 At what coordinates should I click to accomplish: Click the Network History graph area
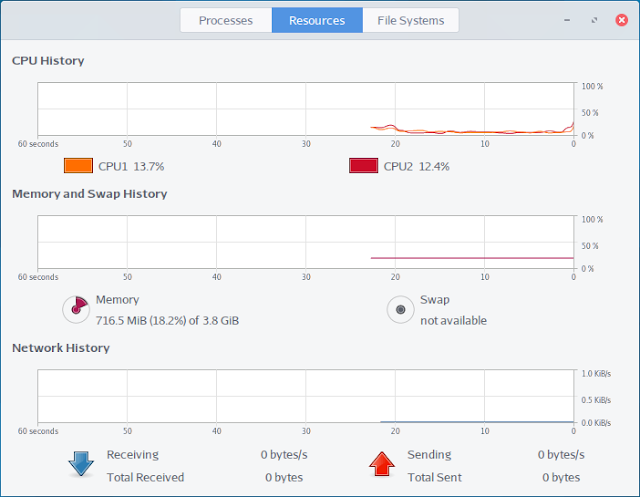tap(306, 396)
